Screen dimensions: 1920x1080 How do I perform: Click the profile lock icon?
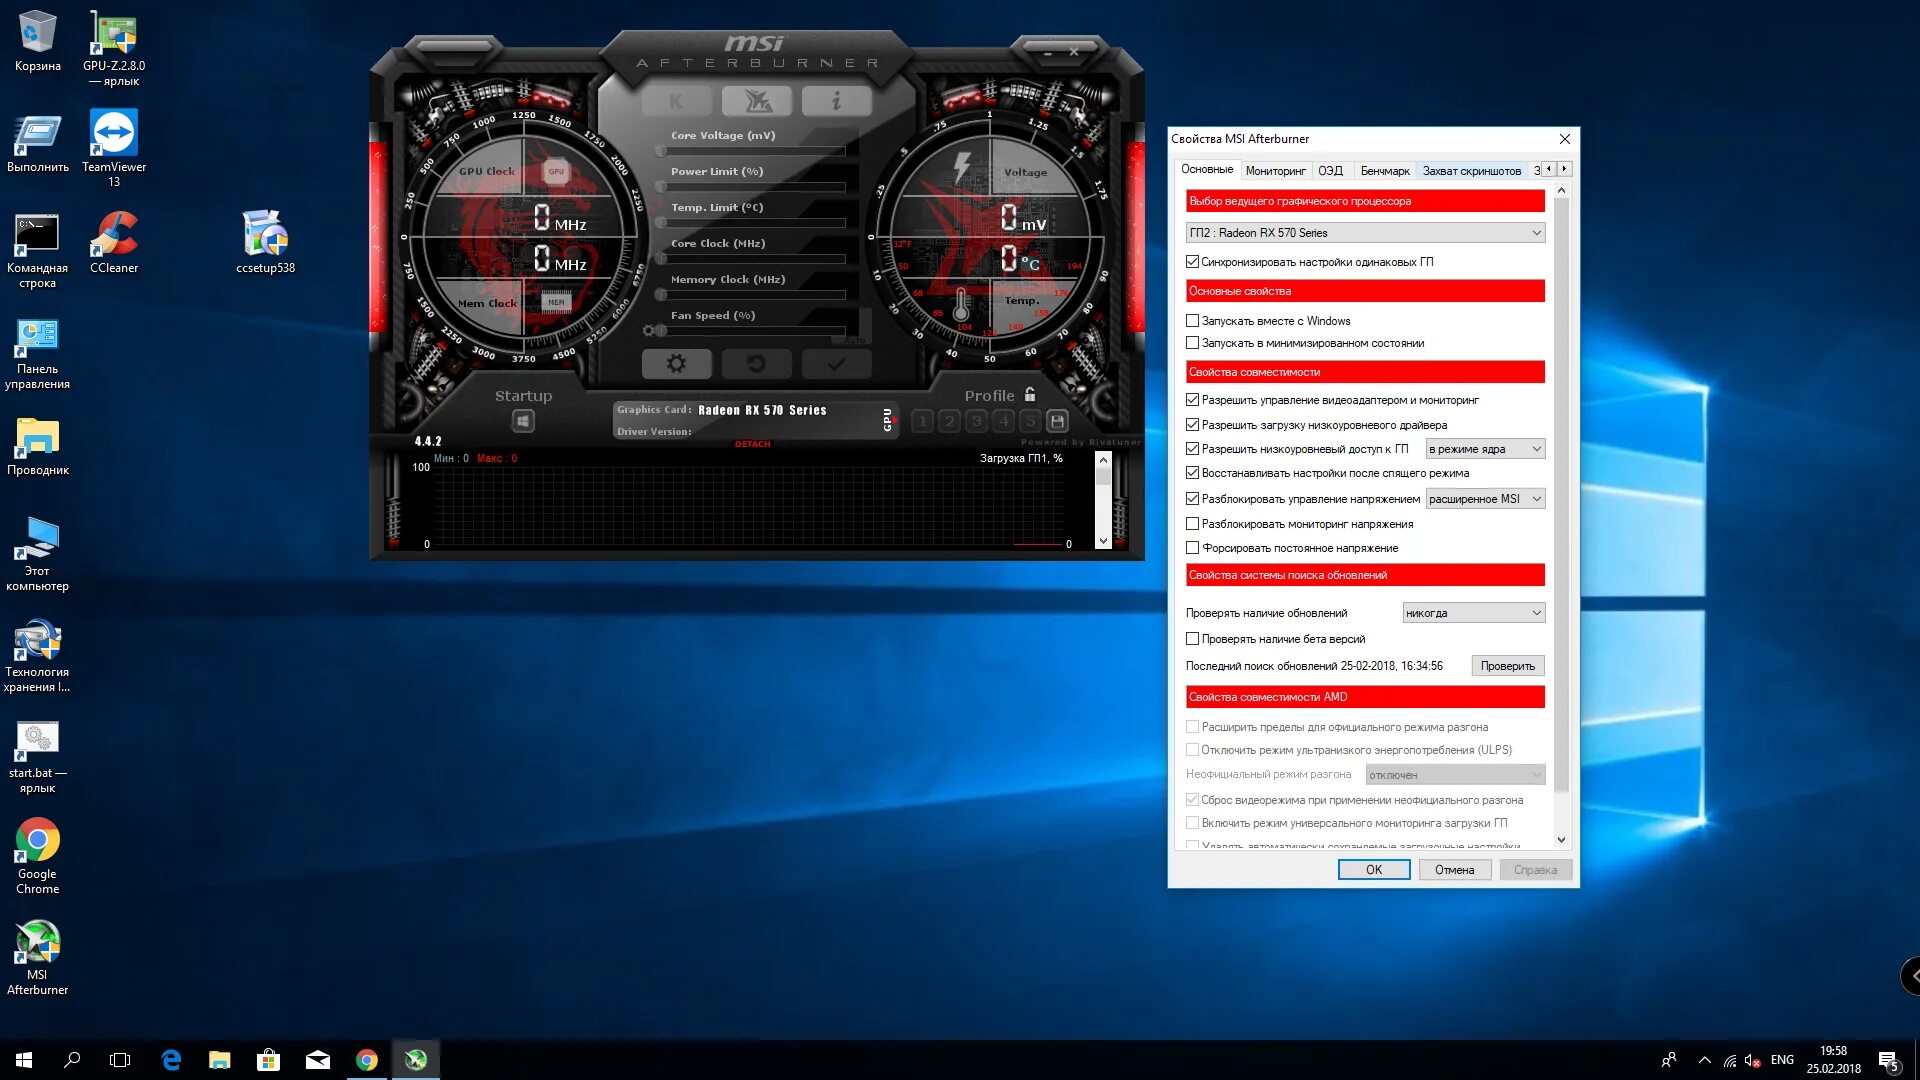pos(1030,395)
